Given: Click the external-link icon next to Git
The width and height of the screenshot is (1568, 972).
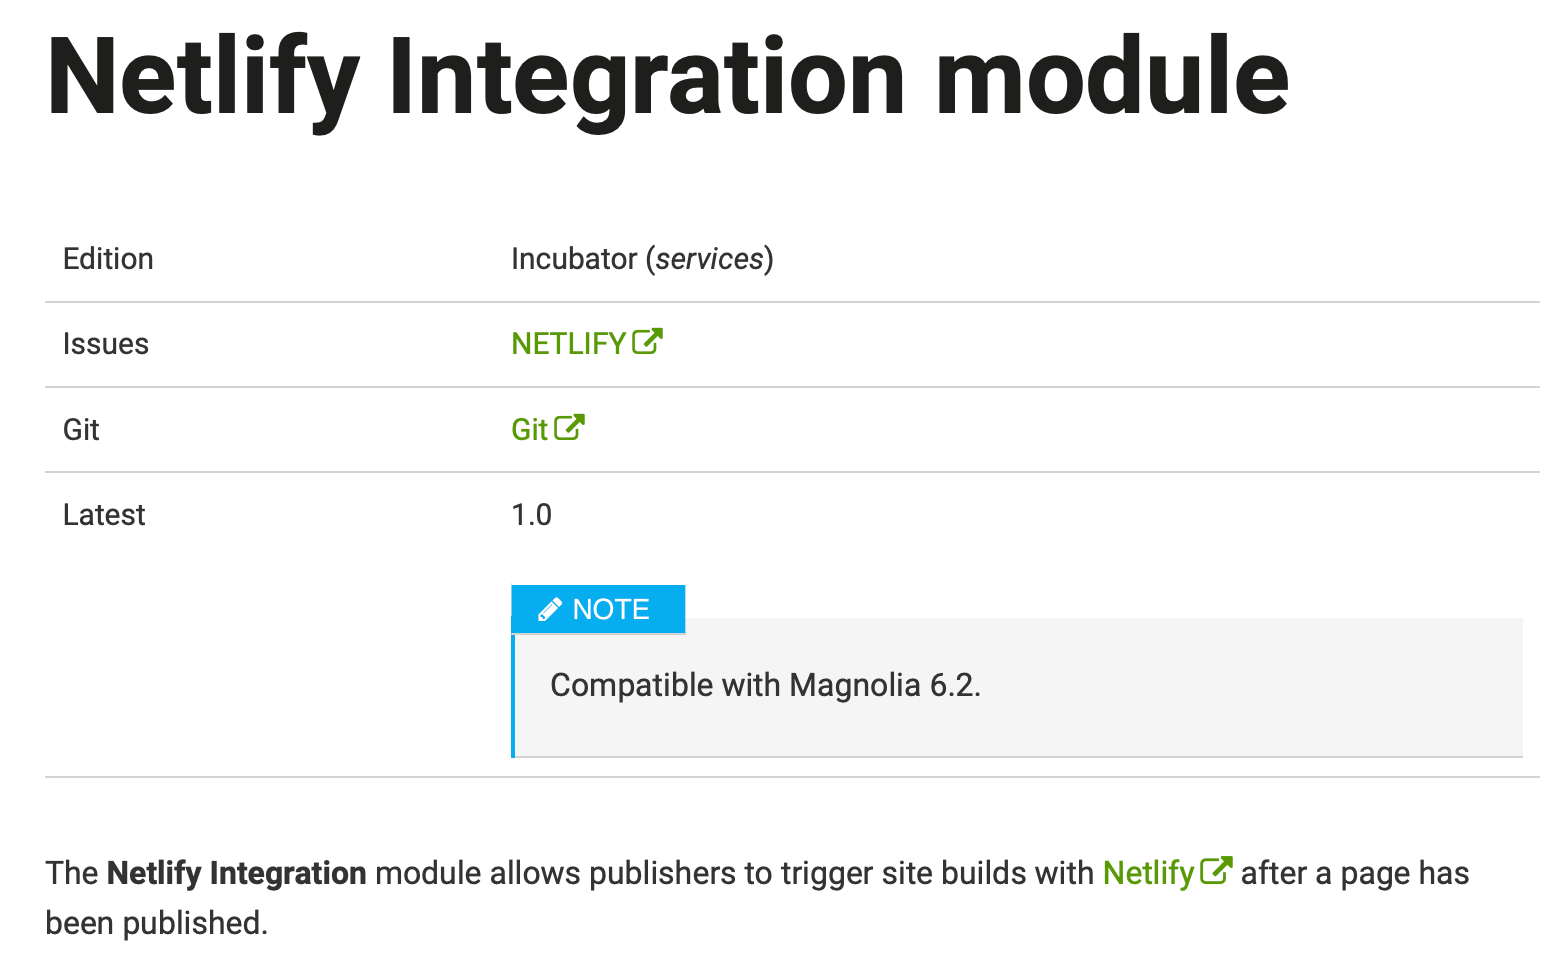Looking at the screenshot, I should pos(570,427).
